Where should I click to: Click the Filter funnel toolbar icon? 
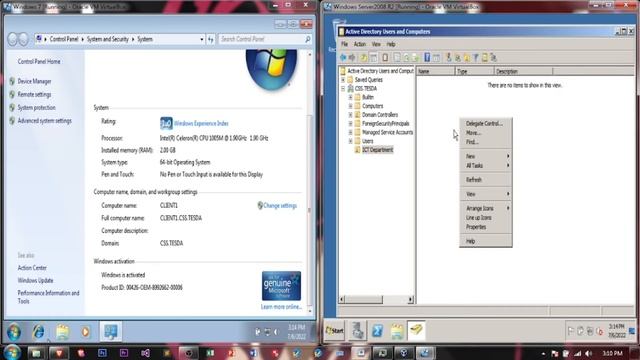(476, 58)
